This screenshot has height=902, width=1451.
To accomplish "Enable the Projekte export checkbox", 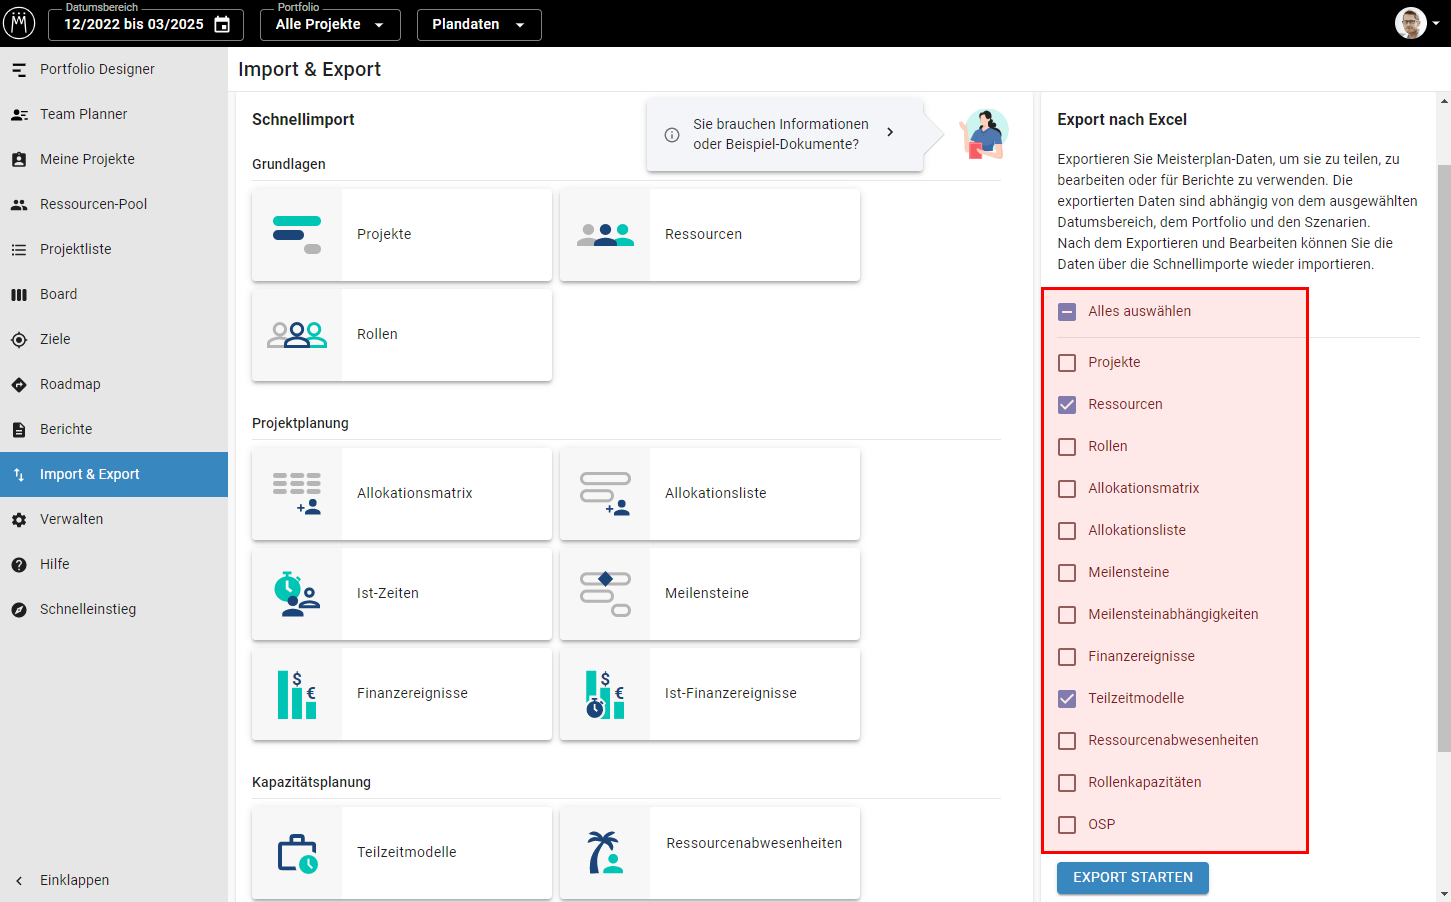I will pos(1067,363).
